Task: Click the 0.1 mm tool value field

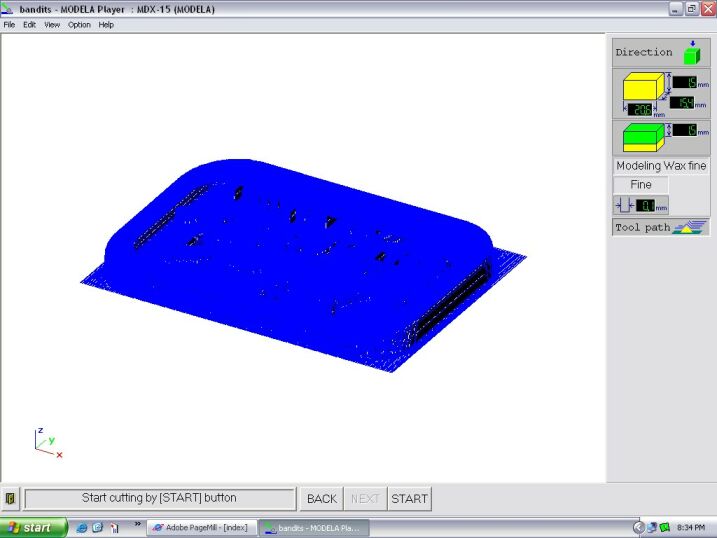Action: (646, 206)
